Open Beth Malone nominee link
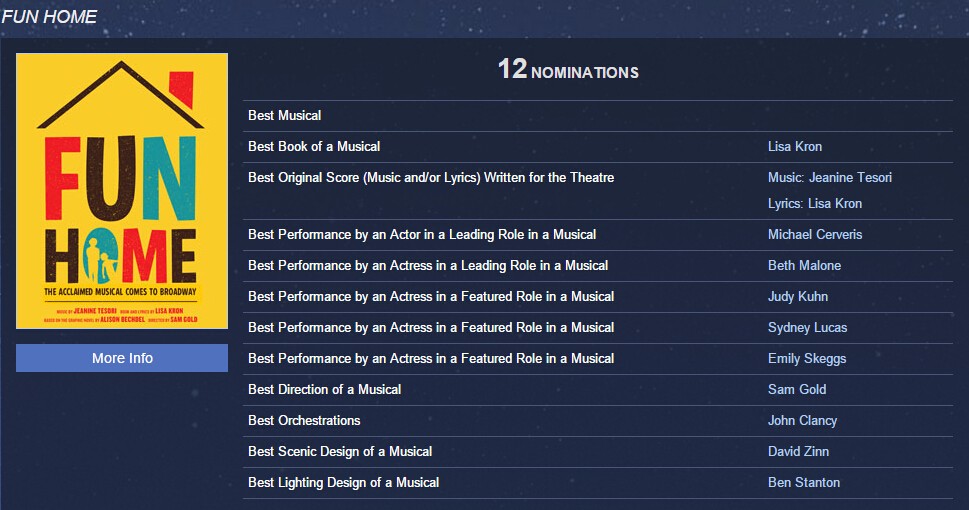Image resolution: width=969 pixels, height=510 pixels. (804, 265)
